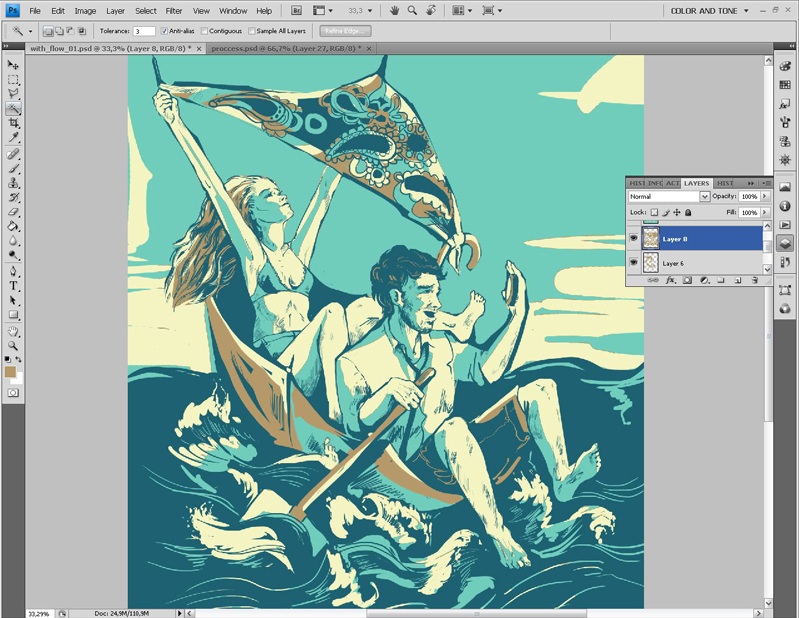
Task: Select the Crop tool
Action: [13, 122]
